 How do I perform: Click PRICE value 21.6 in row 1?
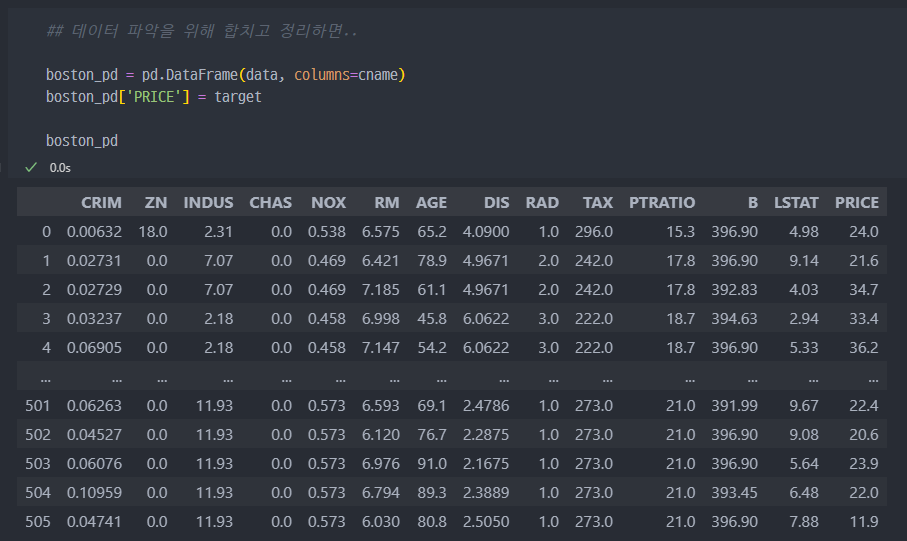tap(864, 260)
